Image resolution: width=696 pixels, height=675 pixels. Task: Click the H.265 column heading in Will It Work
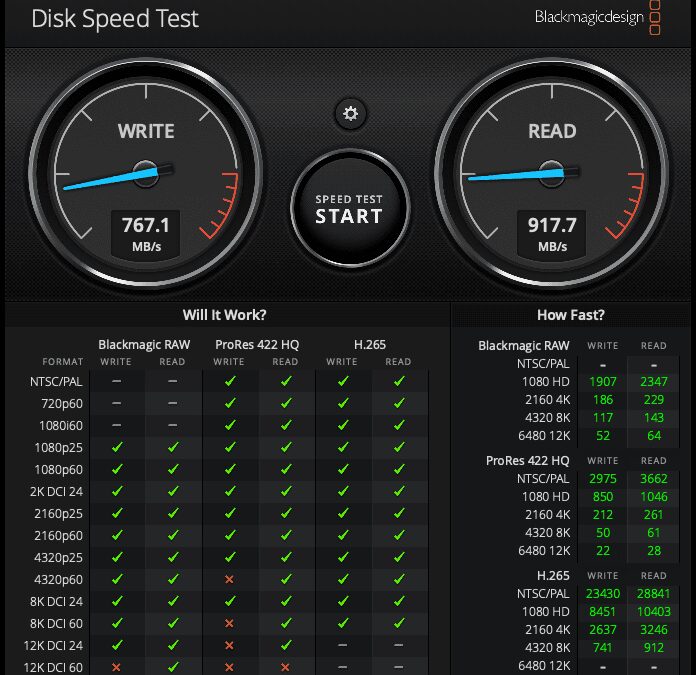[370, 344]
